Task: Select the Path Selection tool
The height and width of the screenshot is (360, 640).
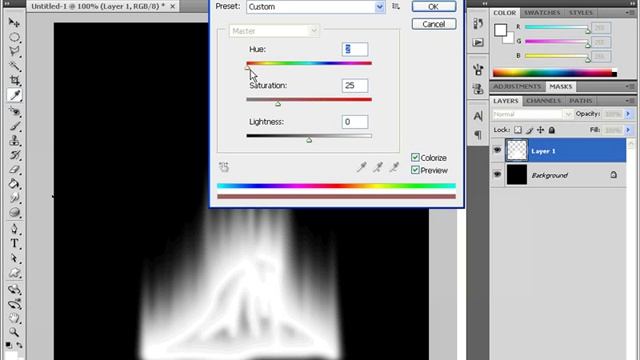Action: tap(14, 258)
